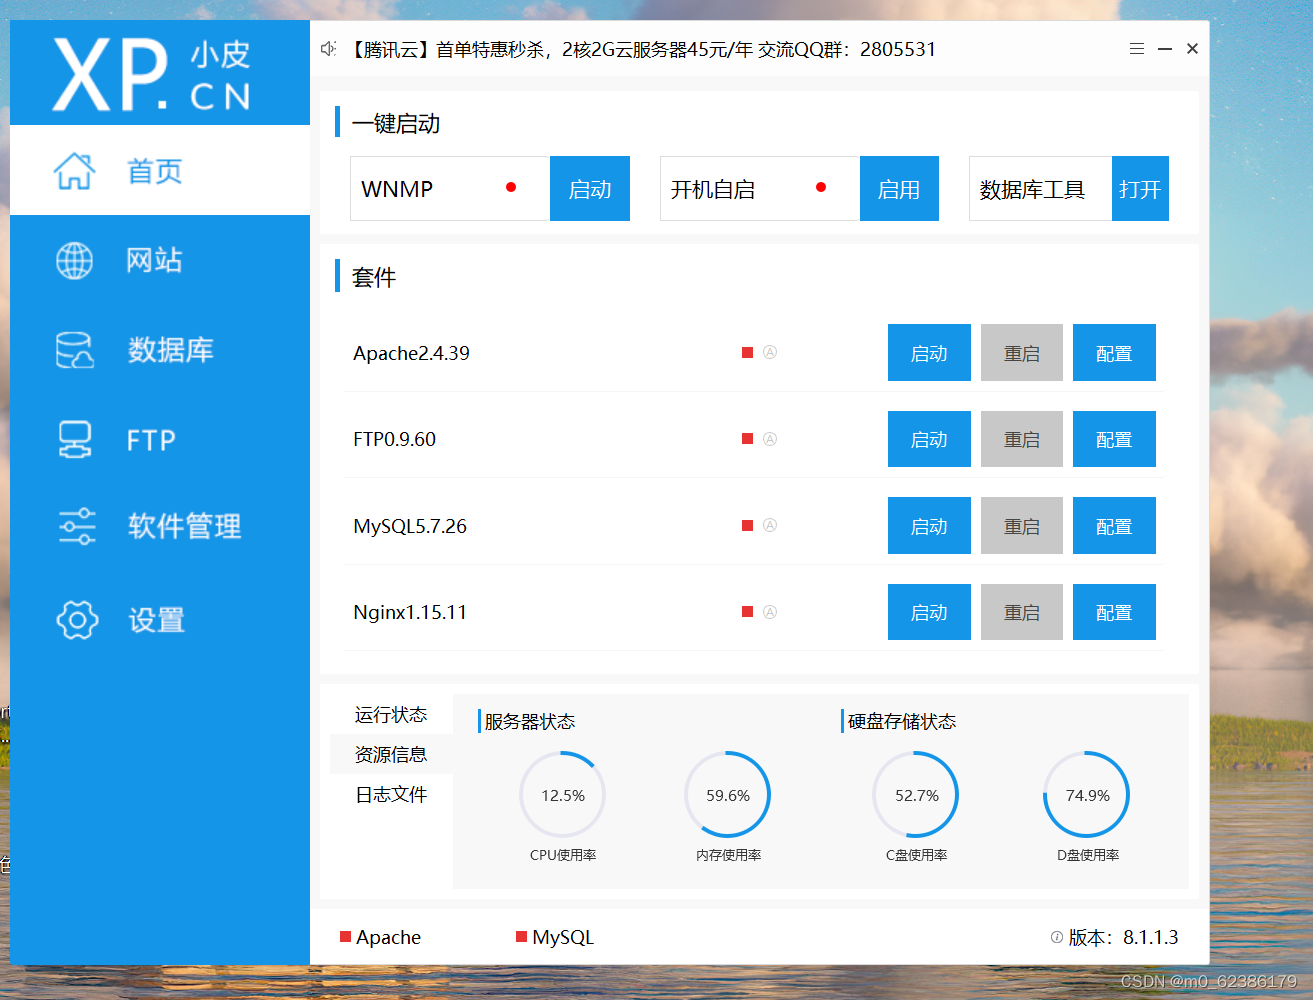
Task: Open the 首页 home page
Action: pyautogui.click(x=160, y=170)
